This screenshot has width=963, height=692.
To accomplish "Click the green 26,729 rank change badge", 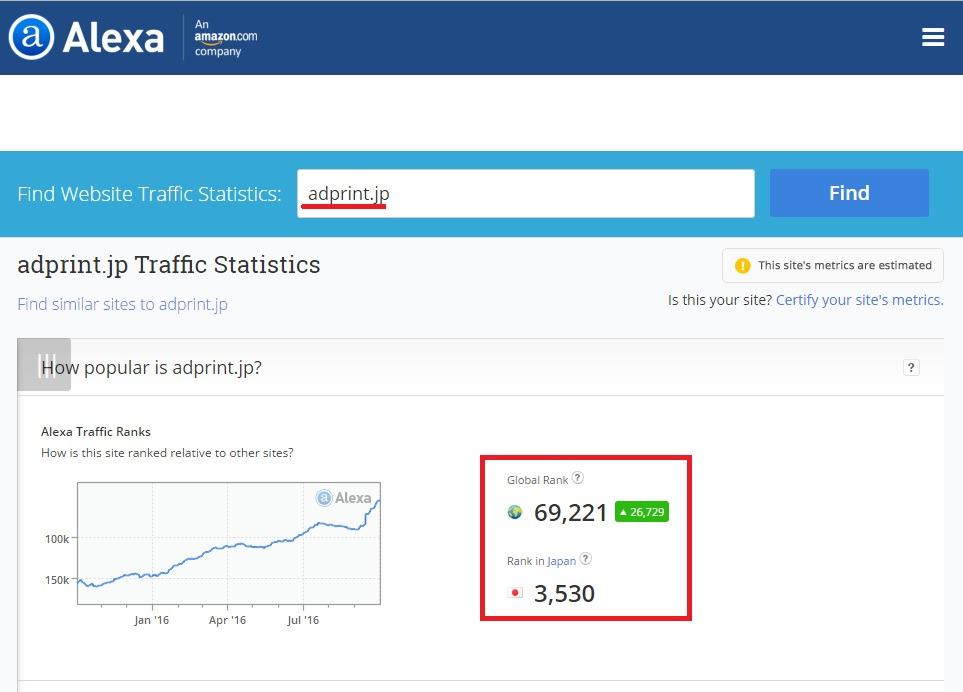I will tap(642, 512).
